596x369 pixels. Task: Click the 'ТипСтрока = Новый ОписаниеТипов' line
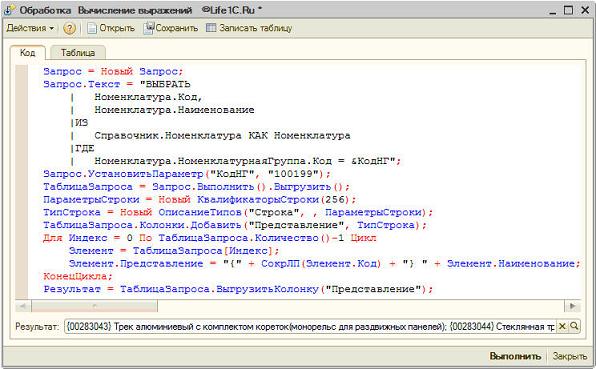pyautogui.click(x=238, y=212)
